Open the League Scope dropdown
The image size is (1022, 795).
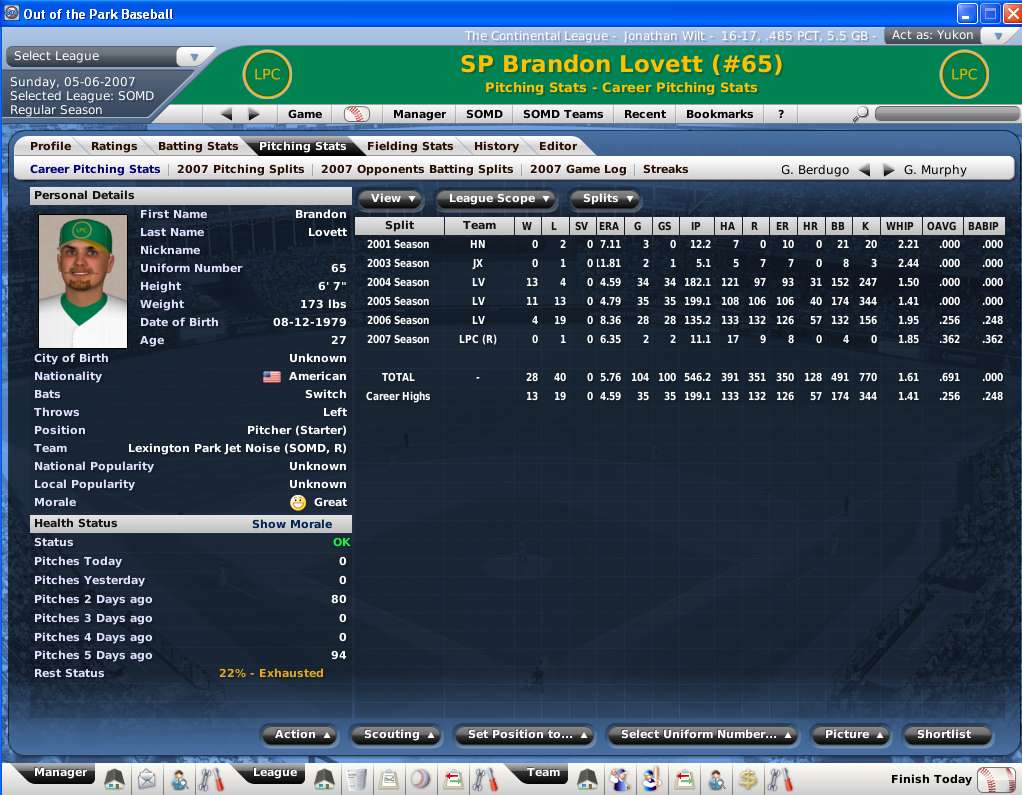499,199
